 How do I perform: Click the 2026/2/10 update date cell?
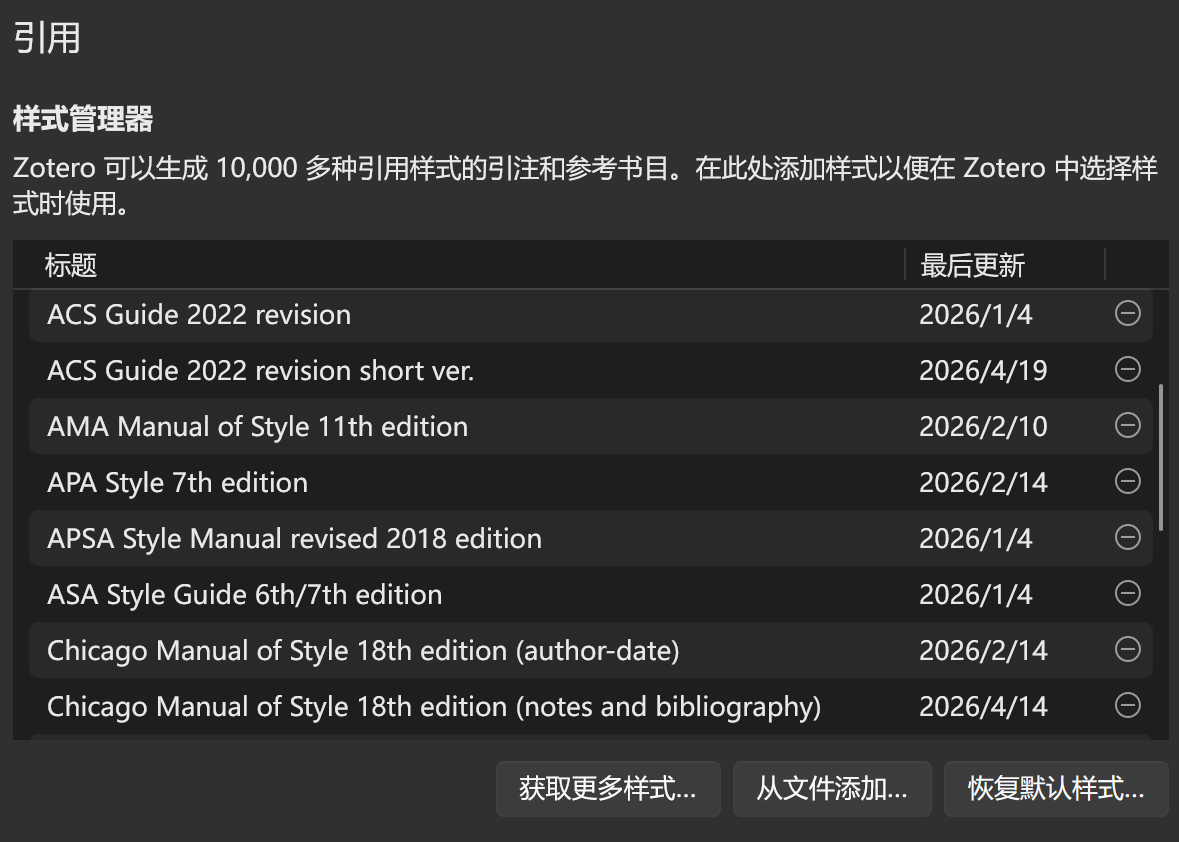pyautogui.click(x=983, y=426)
